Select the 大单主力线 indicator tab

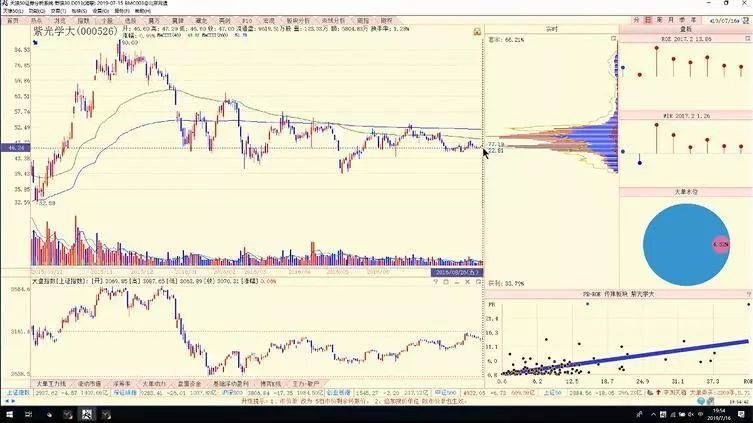[x=51, y=384]
